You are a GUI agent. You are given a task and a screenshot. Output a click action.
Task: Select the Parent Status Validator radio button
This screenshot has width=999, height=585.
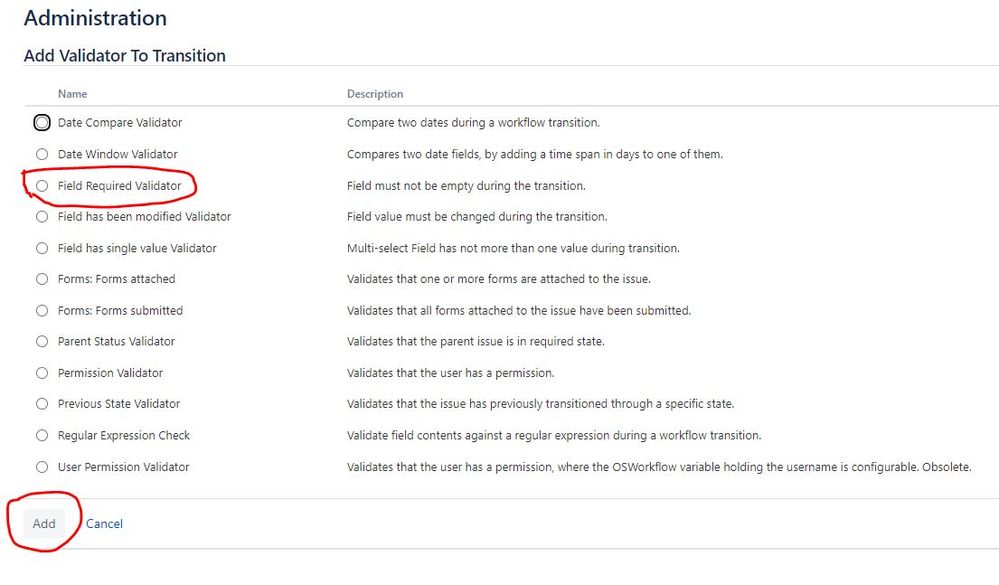tap(42, 342)
